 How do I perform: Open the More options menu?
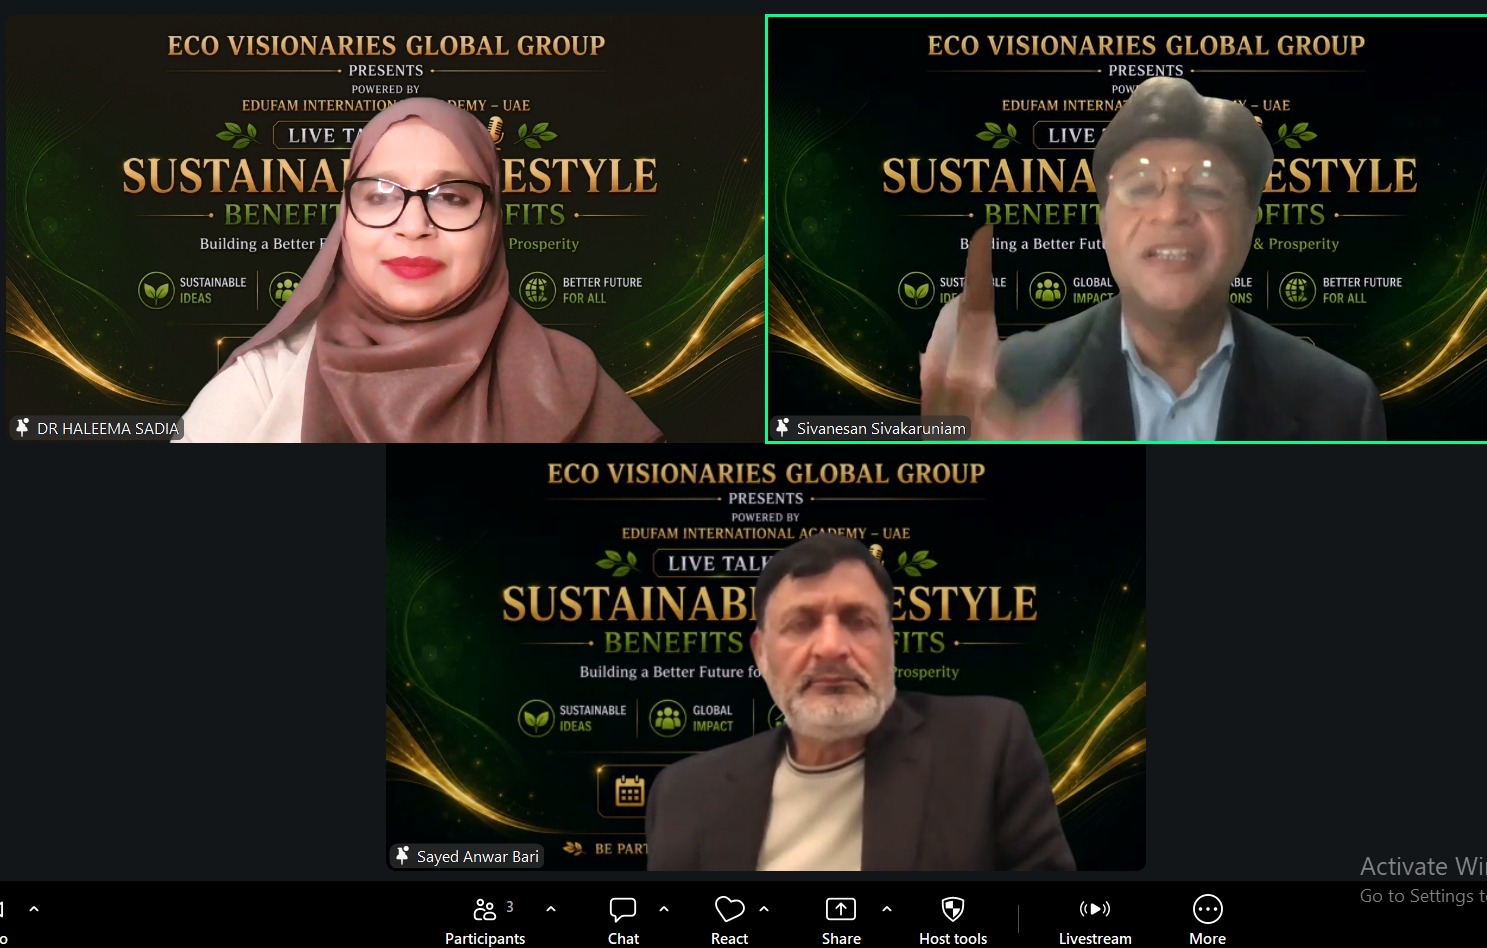(x=1207, y=920)
